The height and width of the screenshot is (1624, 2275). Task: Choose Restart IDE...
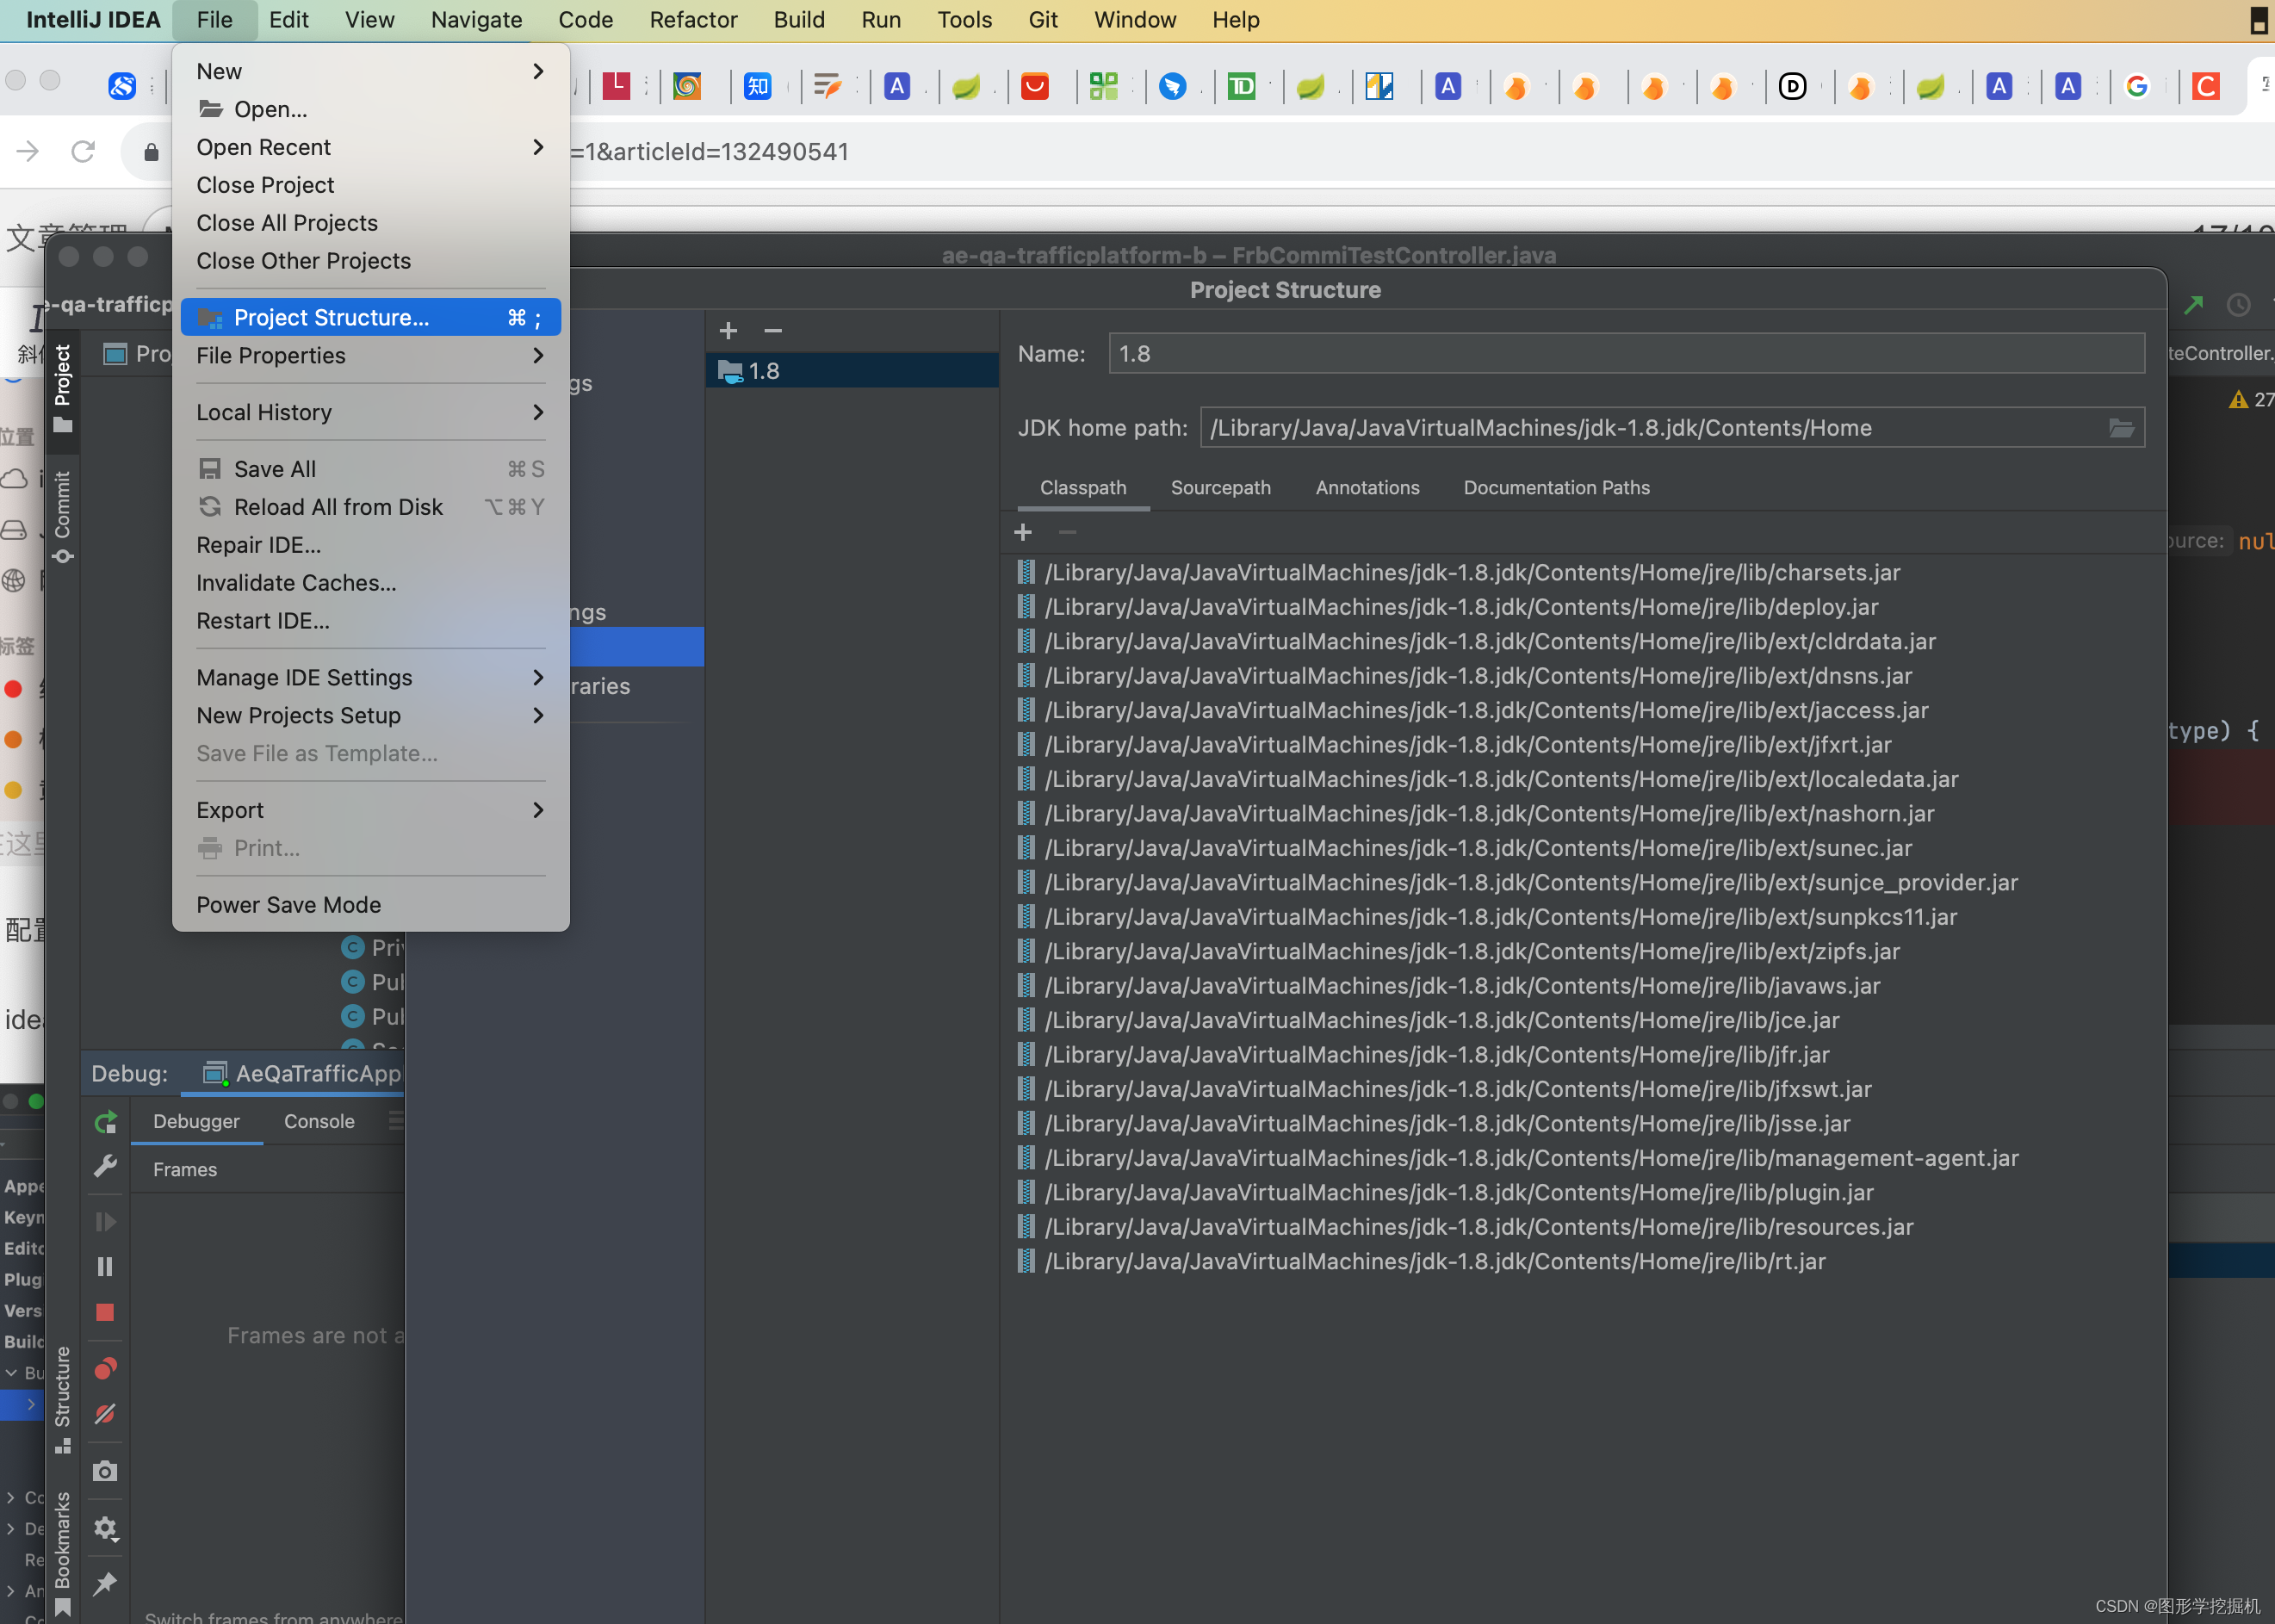point(371,621)
